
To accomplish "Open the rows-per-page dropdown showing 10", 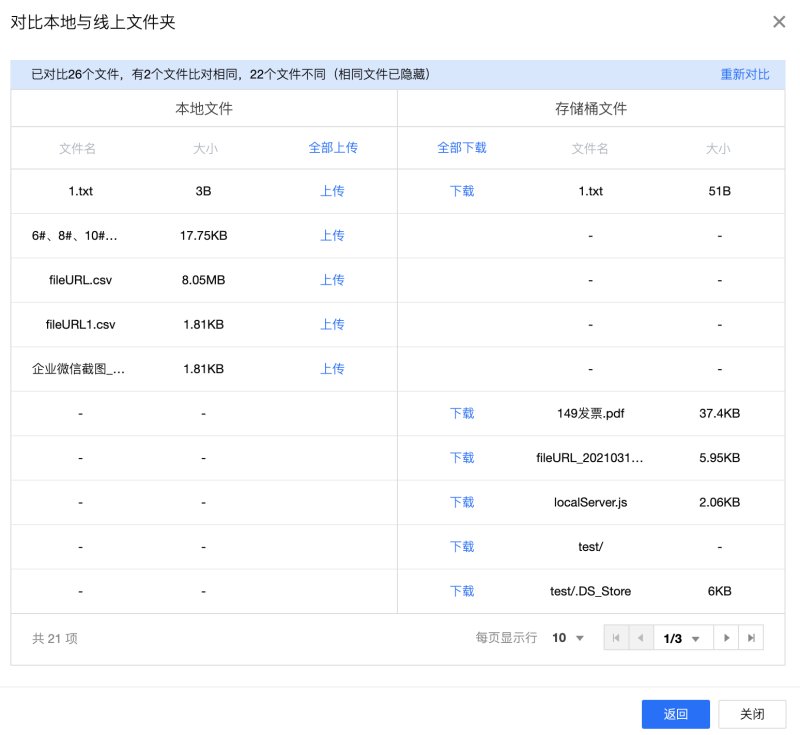I will [568, 638].
